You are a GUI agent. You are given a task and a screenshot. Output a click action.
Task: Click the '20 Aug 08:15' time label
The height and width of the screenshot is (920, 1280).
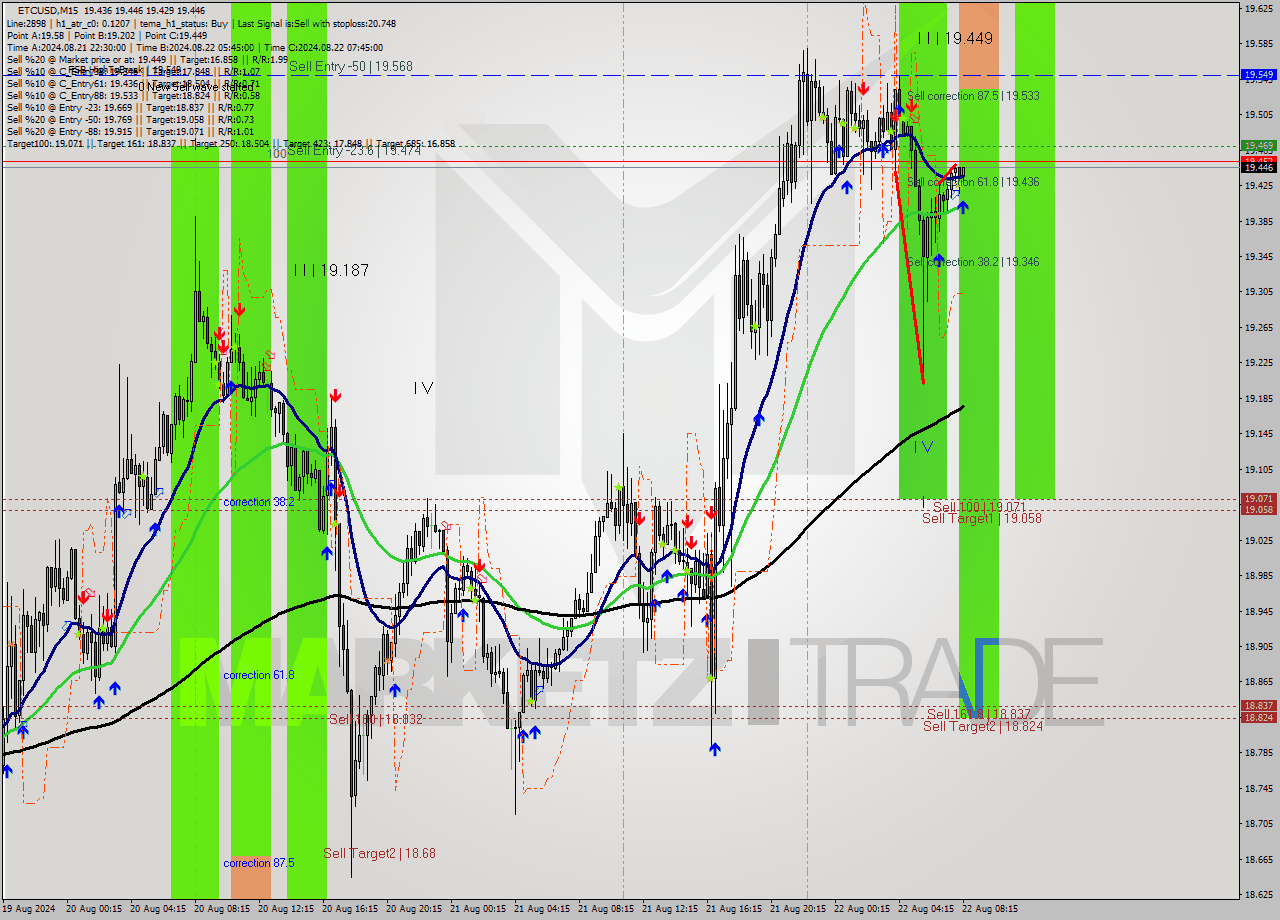223,909
